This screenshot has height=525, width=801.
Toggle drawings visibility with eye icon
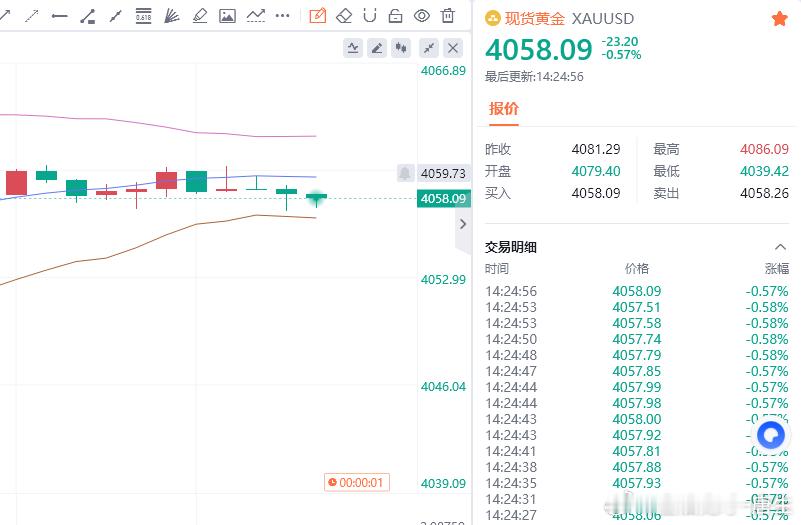click(x=421, y=16)
